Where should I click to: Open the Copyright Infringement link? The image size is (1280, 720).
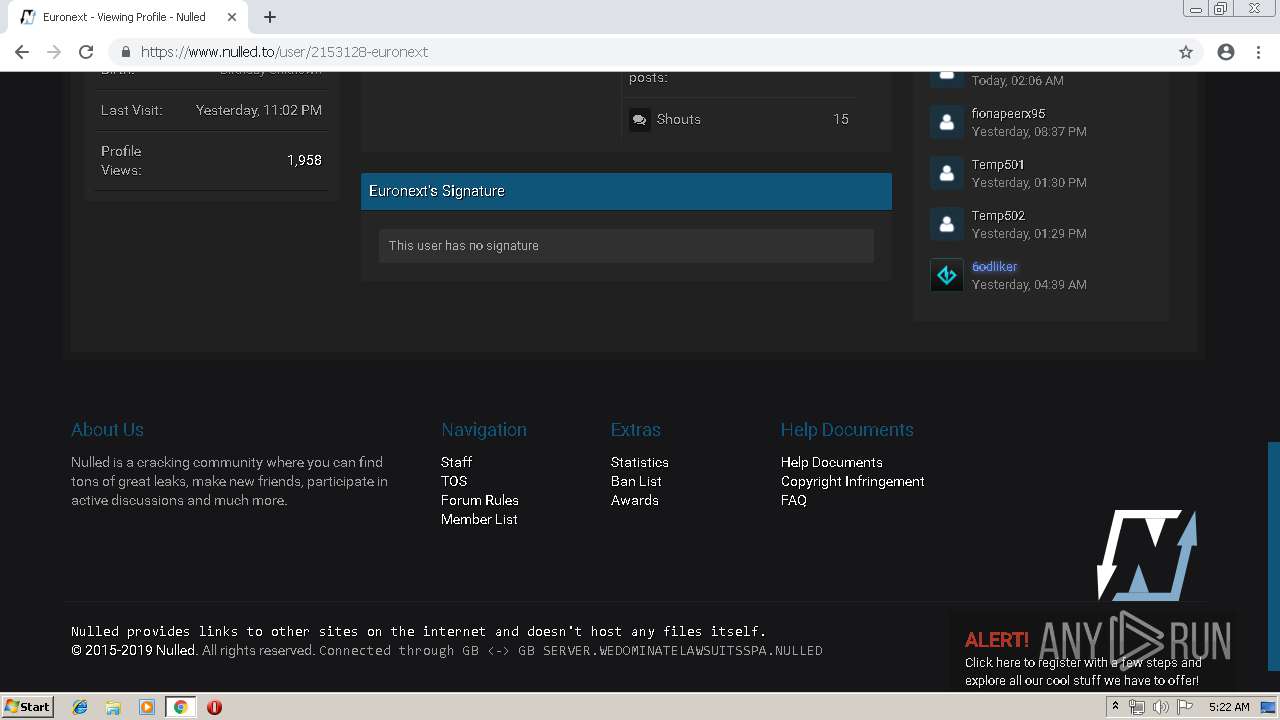tap(853, 481)
